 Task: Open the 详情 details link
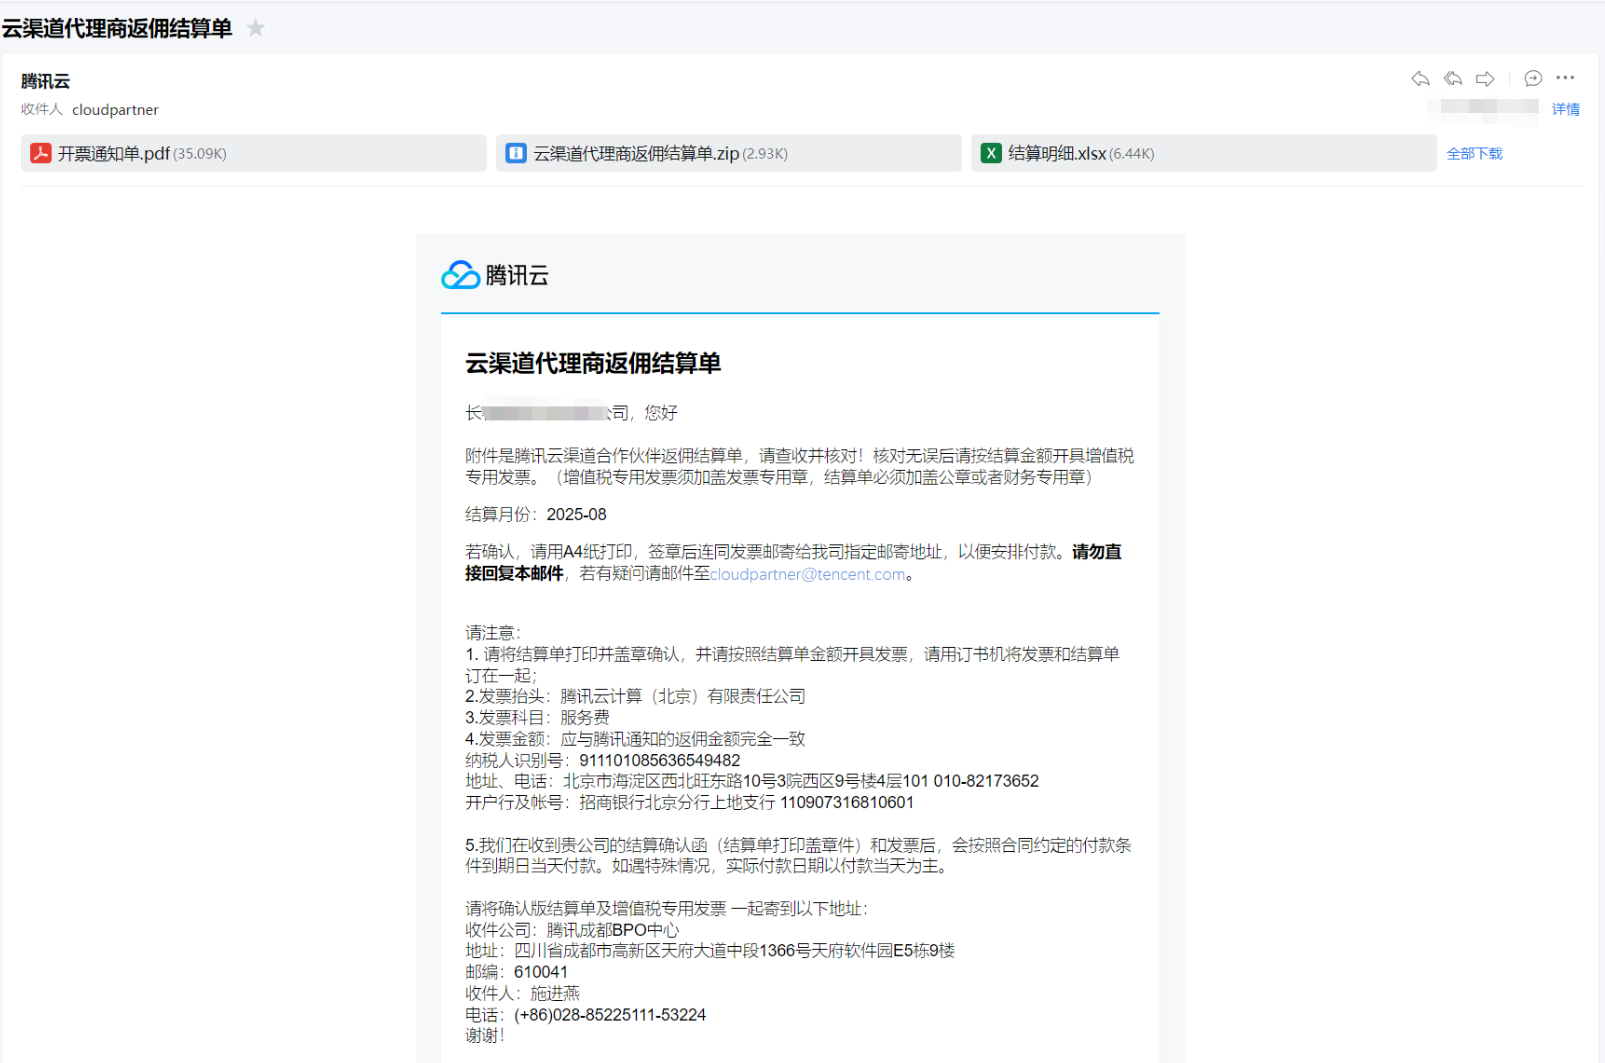pos(1566,109)
